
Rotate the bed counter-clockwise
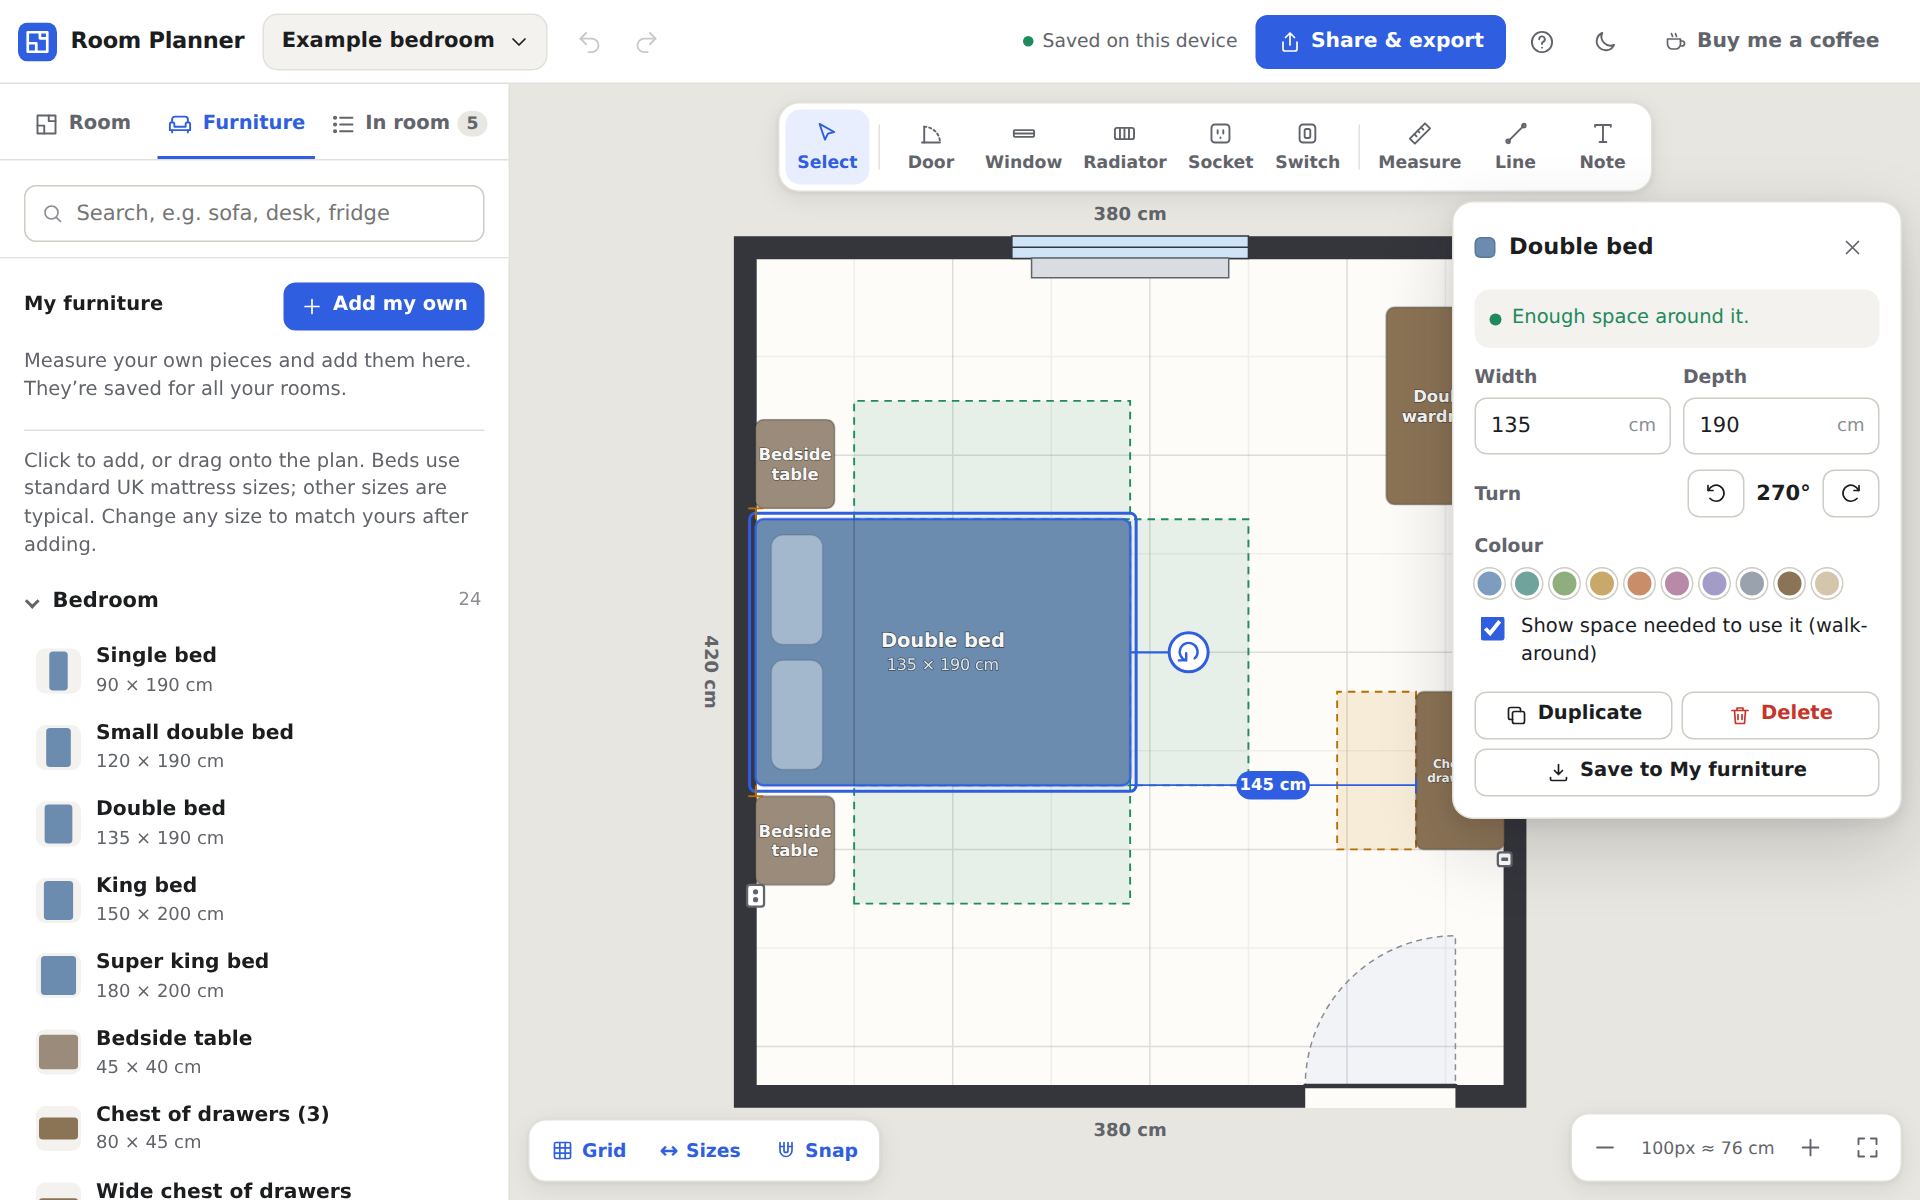click(1715, 494)
